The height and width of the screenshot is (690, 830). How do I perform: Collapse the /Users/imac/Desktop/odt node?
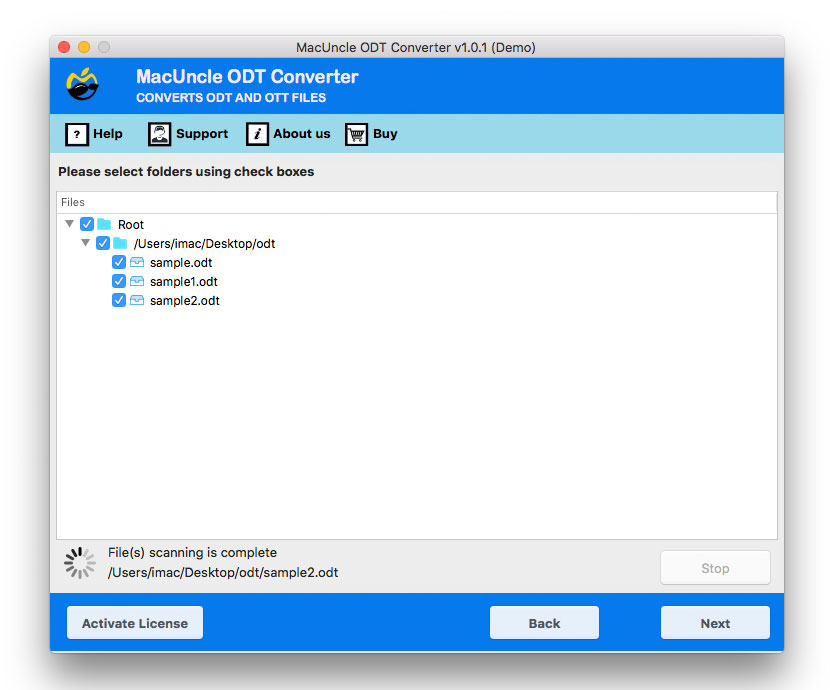click(x=85, y=243)
